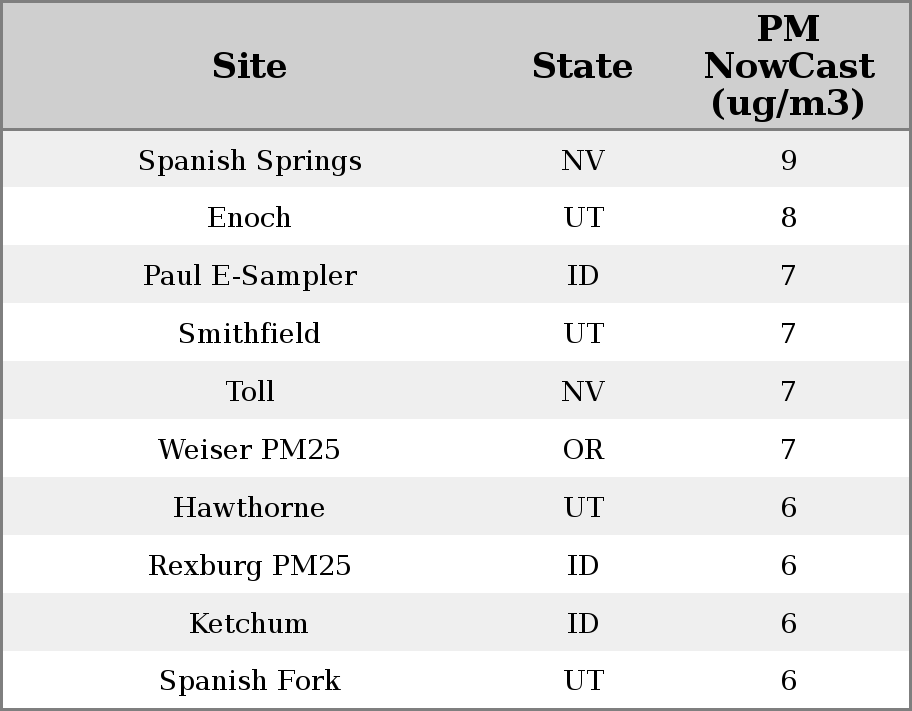This screenshot has width=912, height=711.
Task: Click the Hawthorne site name
Action: pyautogui.click(x=249, y=508)
